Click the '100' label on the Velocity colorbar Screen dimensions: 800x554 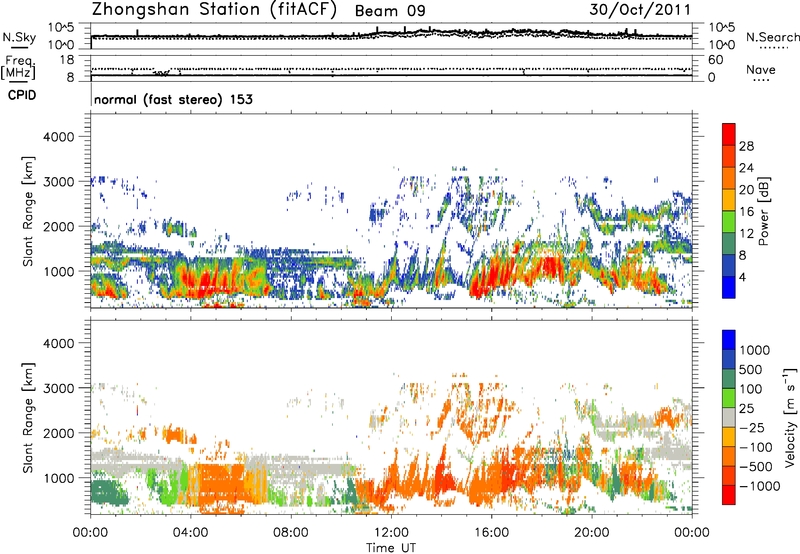click(x=751, y=389)
